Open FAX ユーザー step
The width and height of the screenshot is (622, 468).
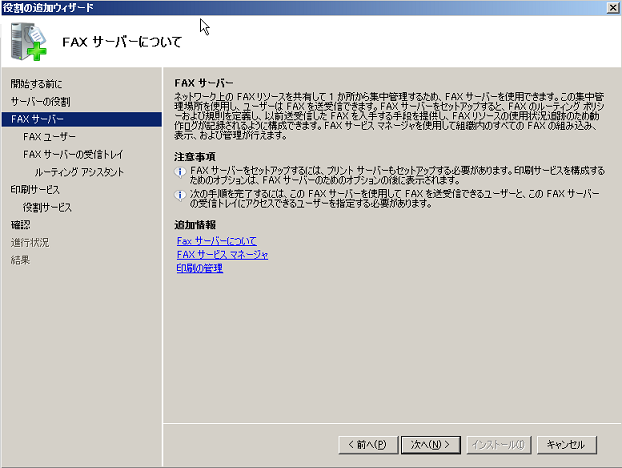pos(49,137)
